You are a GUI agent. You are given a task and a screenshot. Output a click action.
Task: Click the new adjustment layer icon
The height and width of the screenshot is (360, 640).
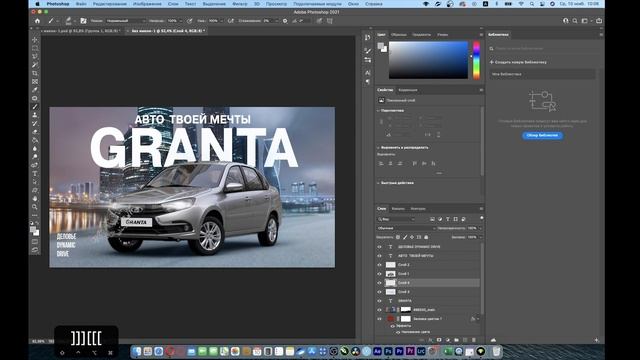(448, 340)
